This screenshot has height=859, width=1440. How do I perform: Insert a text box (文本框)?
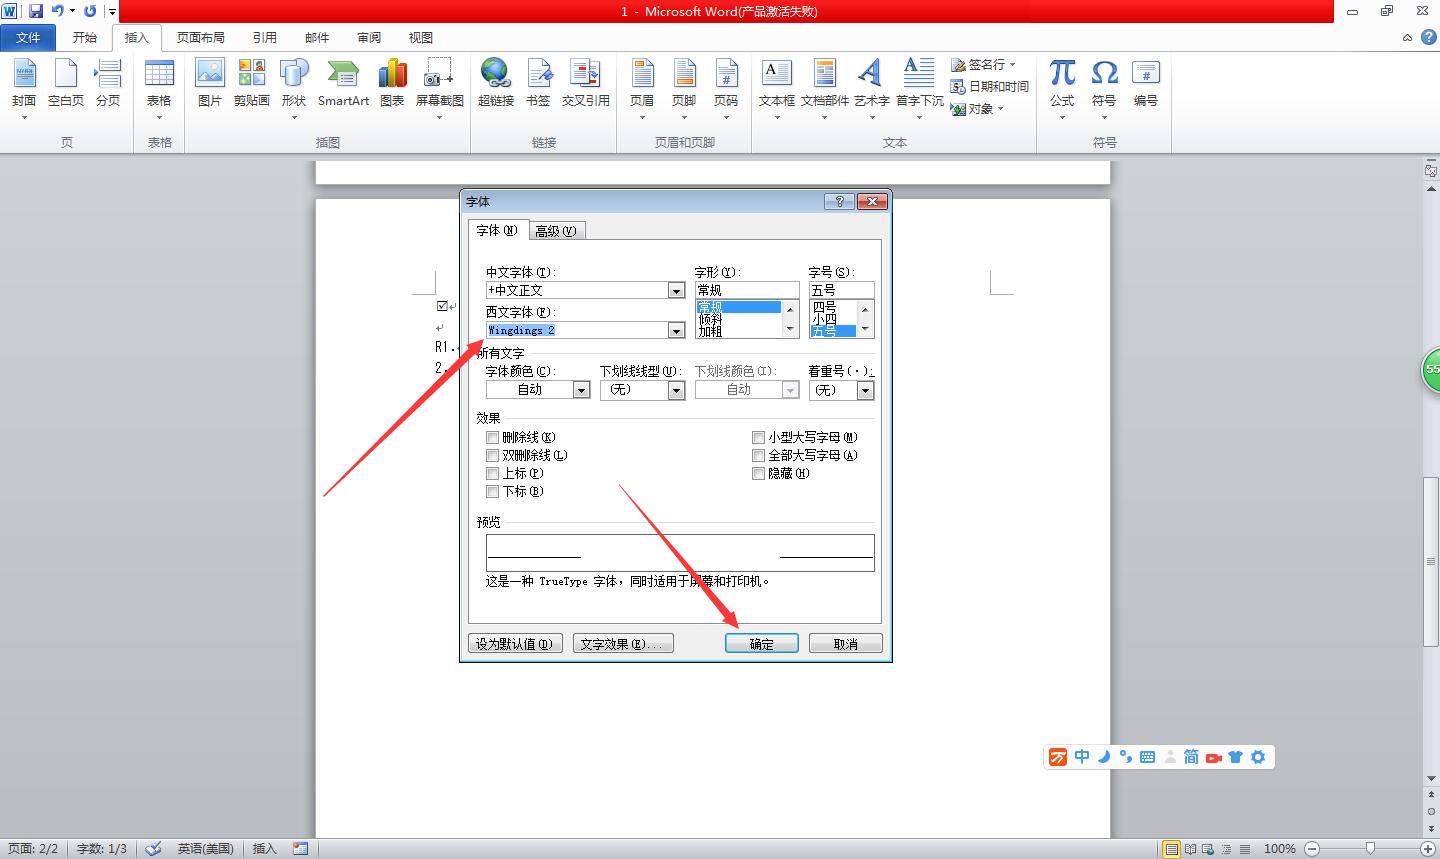777,88
